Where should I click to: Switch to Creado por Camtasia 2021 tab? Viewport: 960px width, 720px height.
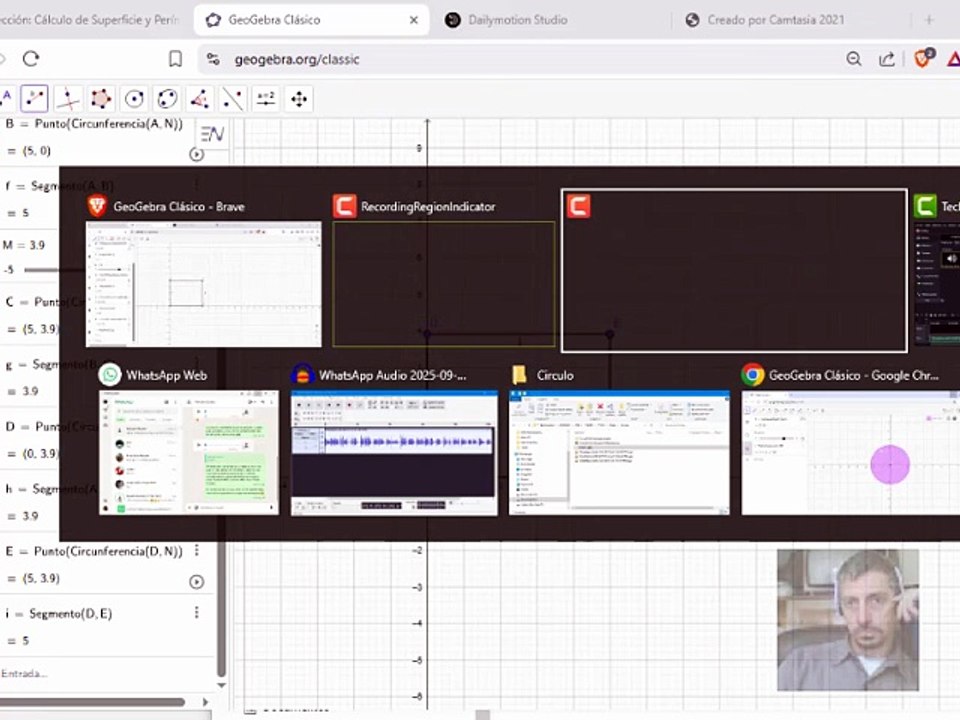click(776, 20)
